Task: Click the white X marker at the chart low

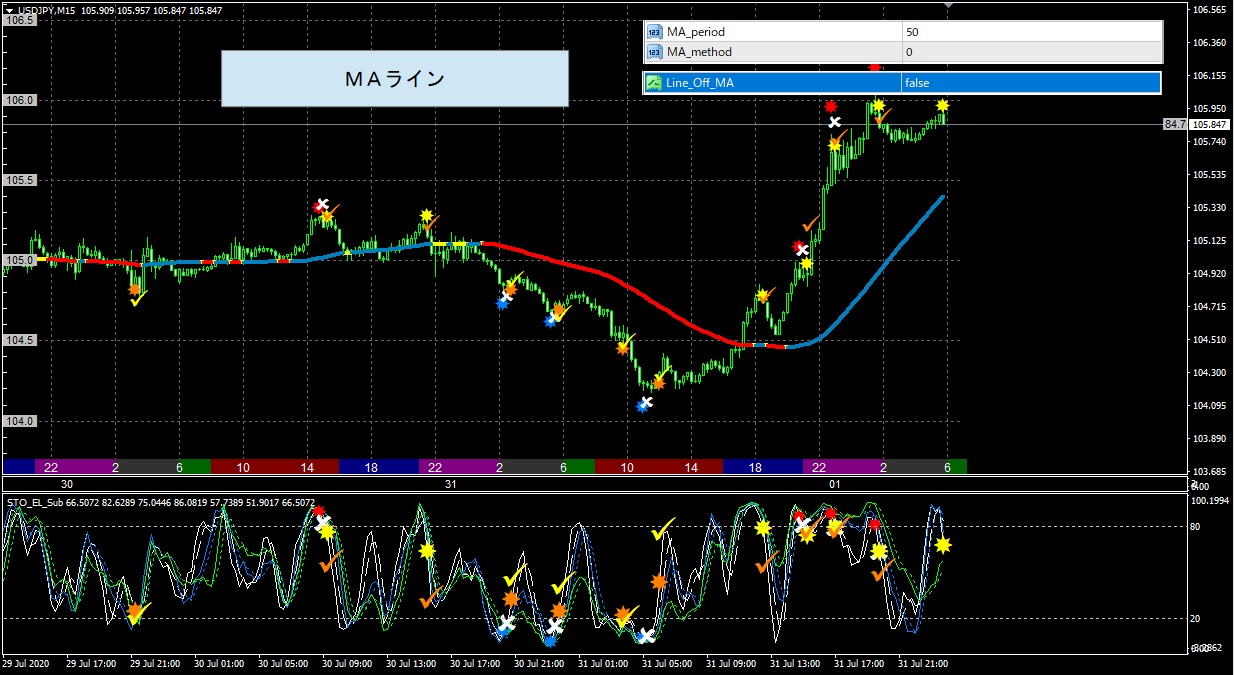Action: coord(645,404)
